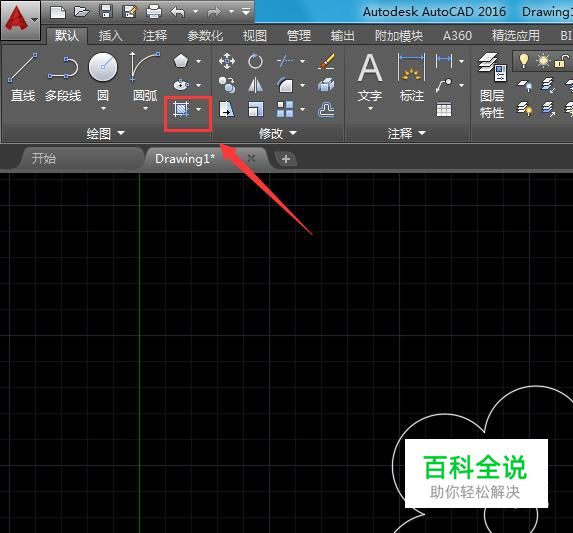
Task: Toggle the layer freeze sun icon
Action: [543, 61]
